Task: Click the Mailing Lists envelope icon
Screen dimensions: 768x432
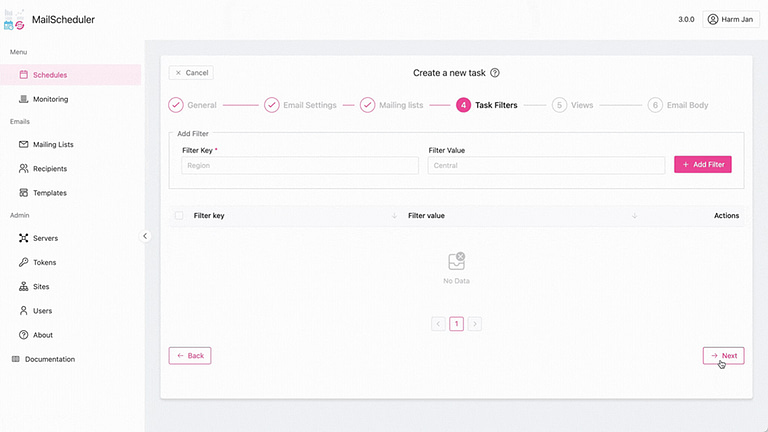Action: coord(24,144)
